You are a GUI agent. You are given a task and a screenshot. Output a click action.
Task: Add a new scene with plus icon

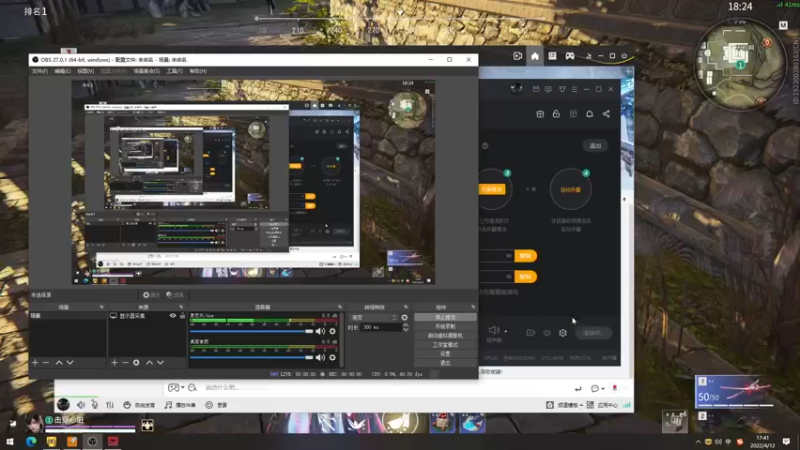pos(35,362)
